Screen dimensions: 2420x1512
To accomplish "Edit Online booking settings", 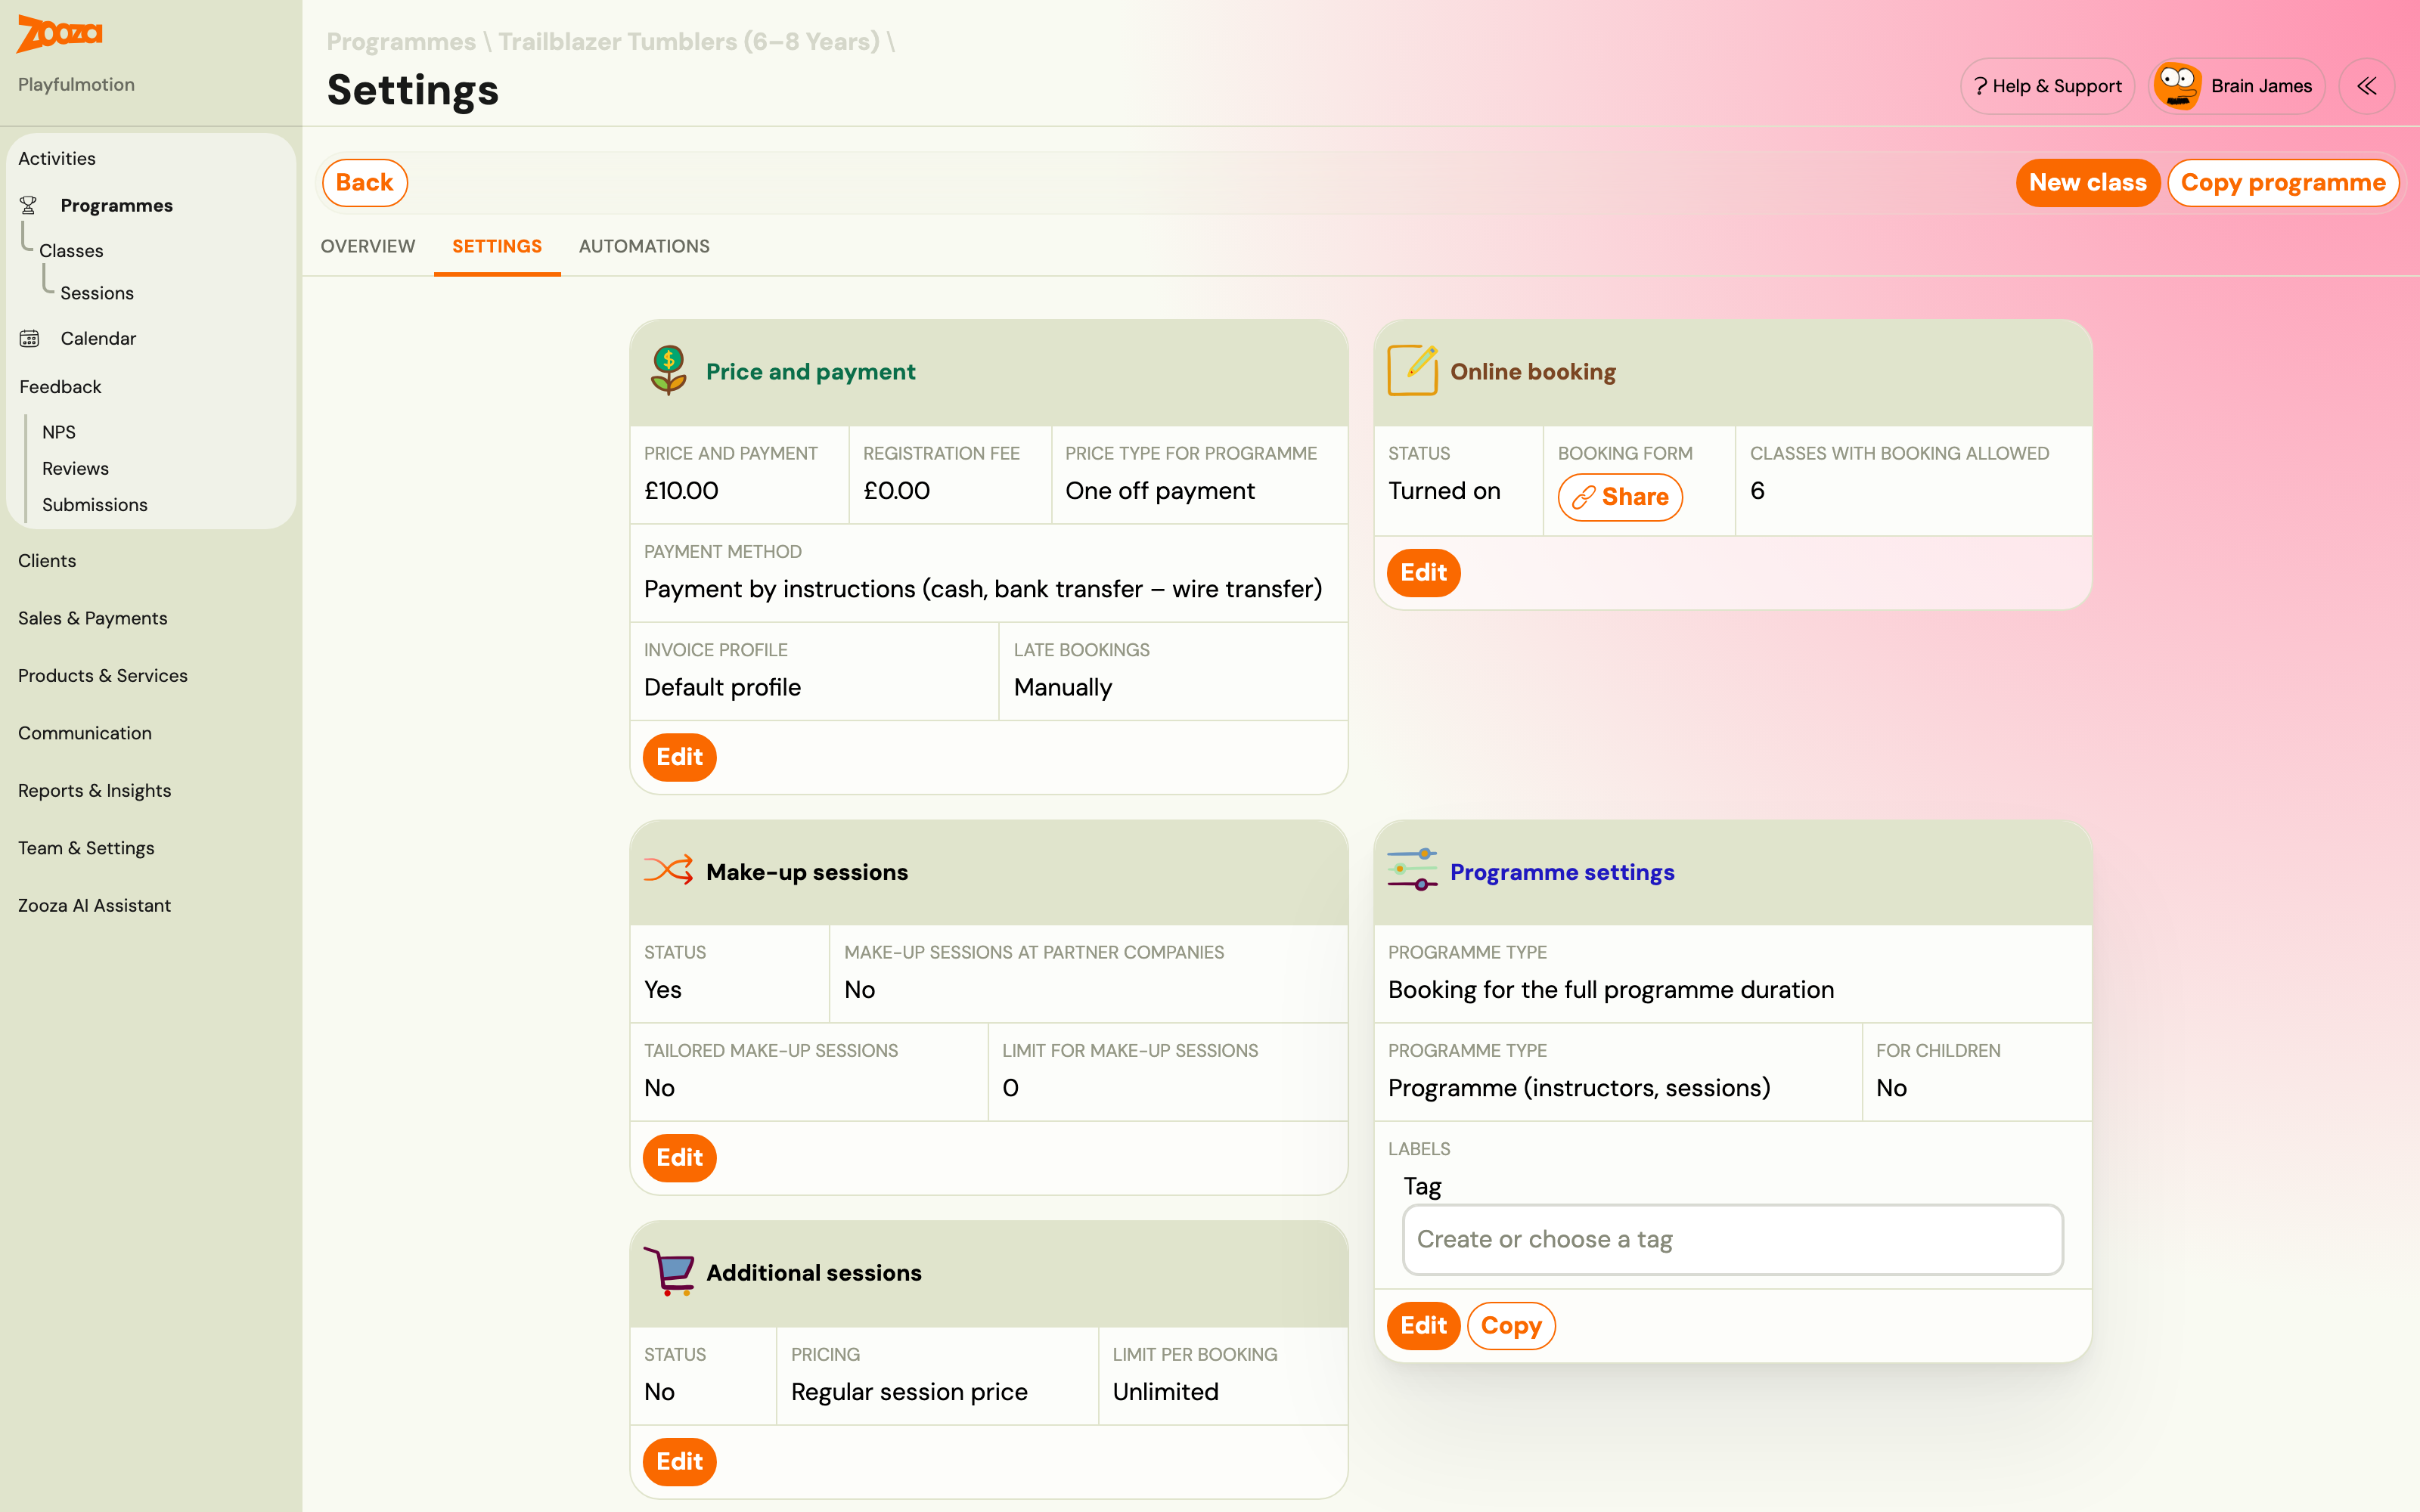I will pos(1423,573).
